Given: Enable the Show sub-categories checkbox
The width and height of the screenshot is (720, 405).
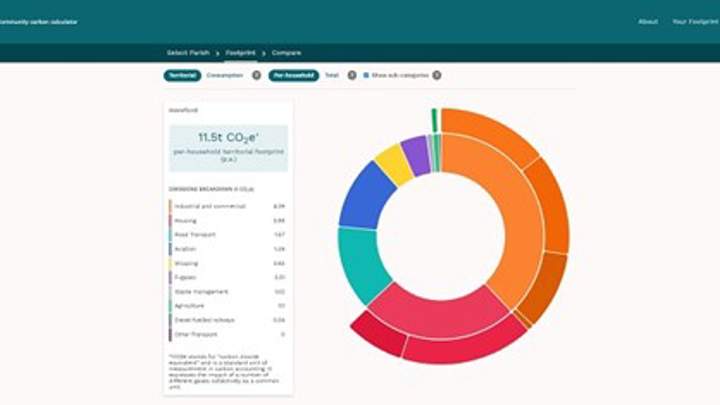Looking at the screenshot, I should 366,75.
